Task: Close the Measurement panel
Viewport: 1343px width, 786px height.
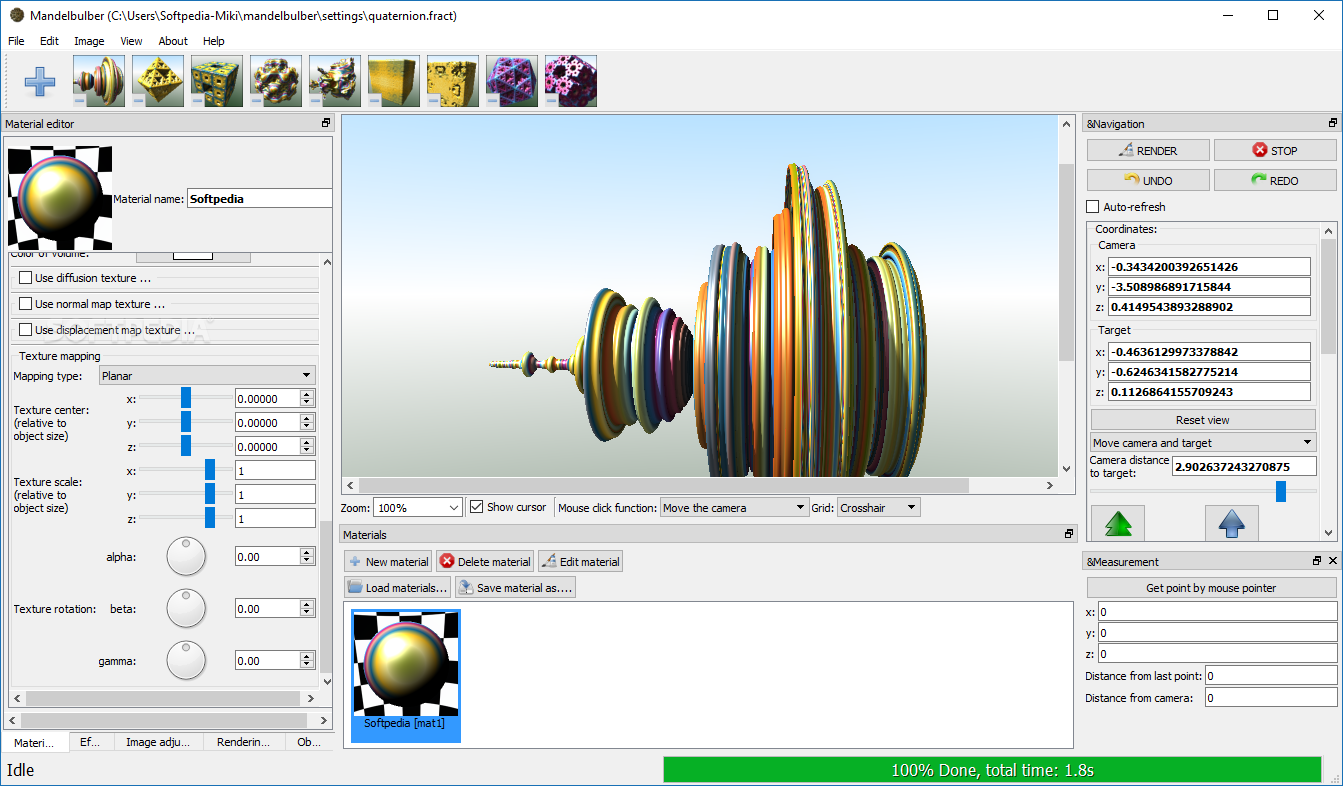Action: pyautogui.click(x=1333, y=561)
